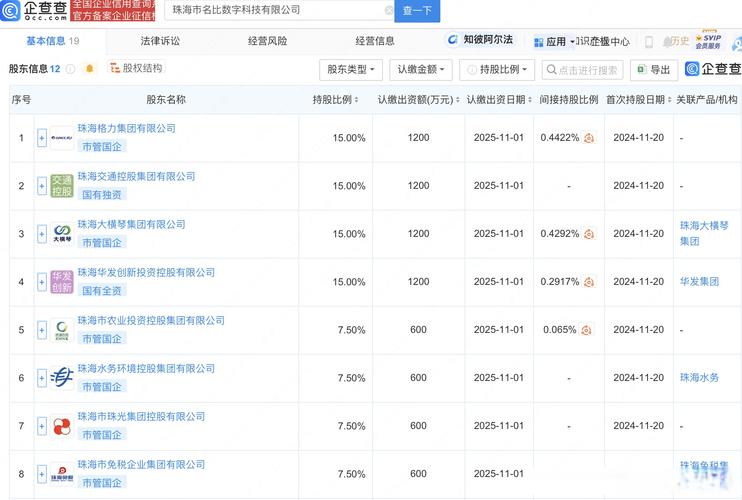Expand row of 珠海格力集团有限公司
Image resolution: width=742 pixels, height=500 pixels.
[42, 138]
